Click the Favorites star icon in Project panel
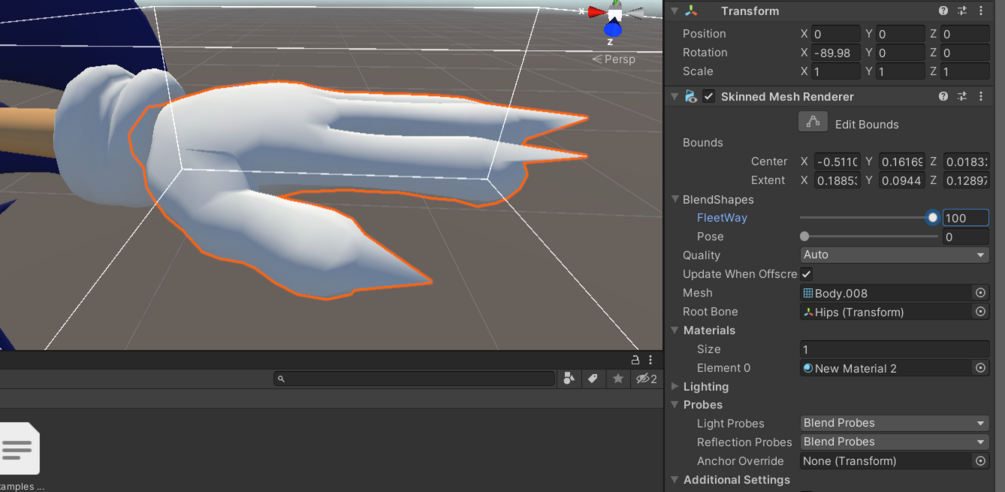The height and width of the screenshot is (492, 1005). click(x=618, y=379)
